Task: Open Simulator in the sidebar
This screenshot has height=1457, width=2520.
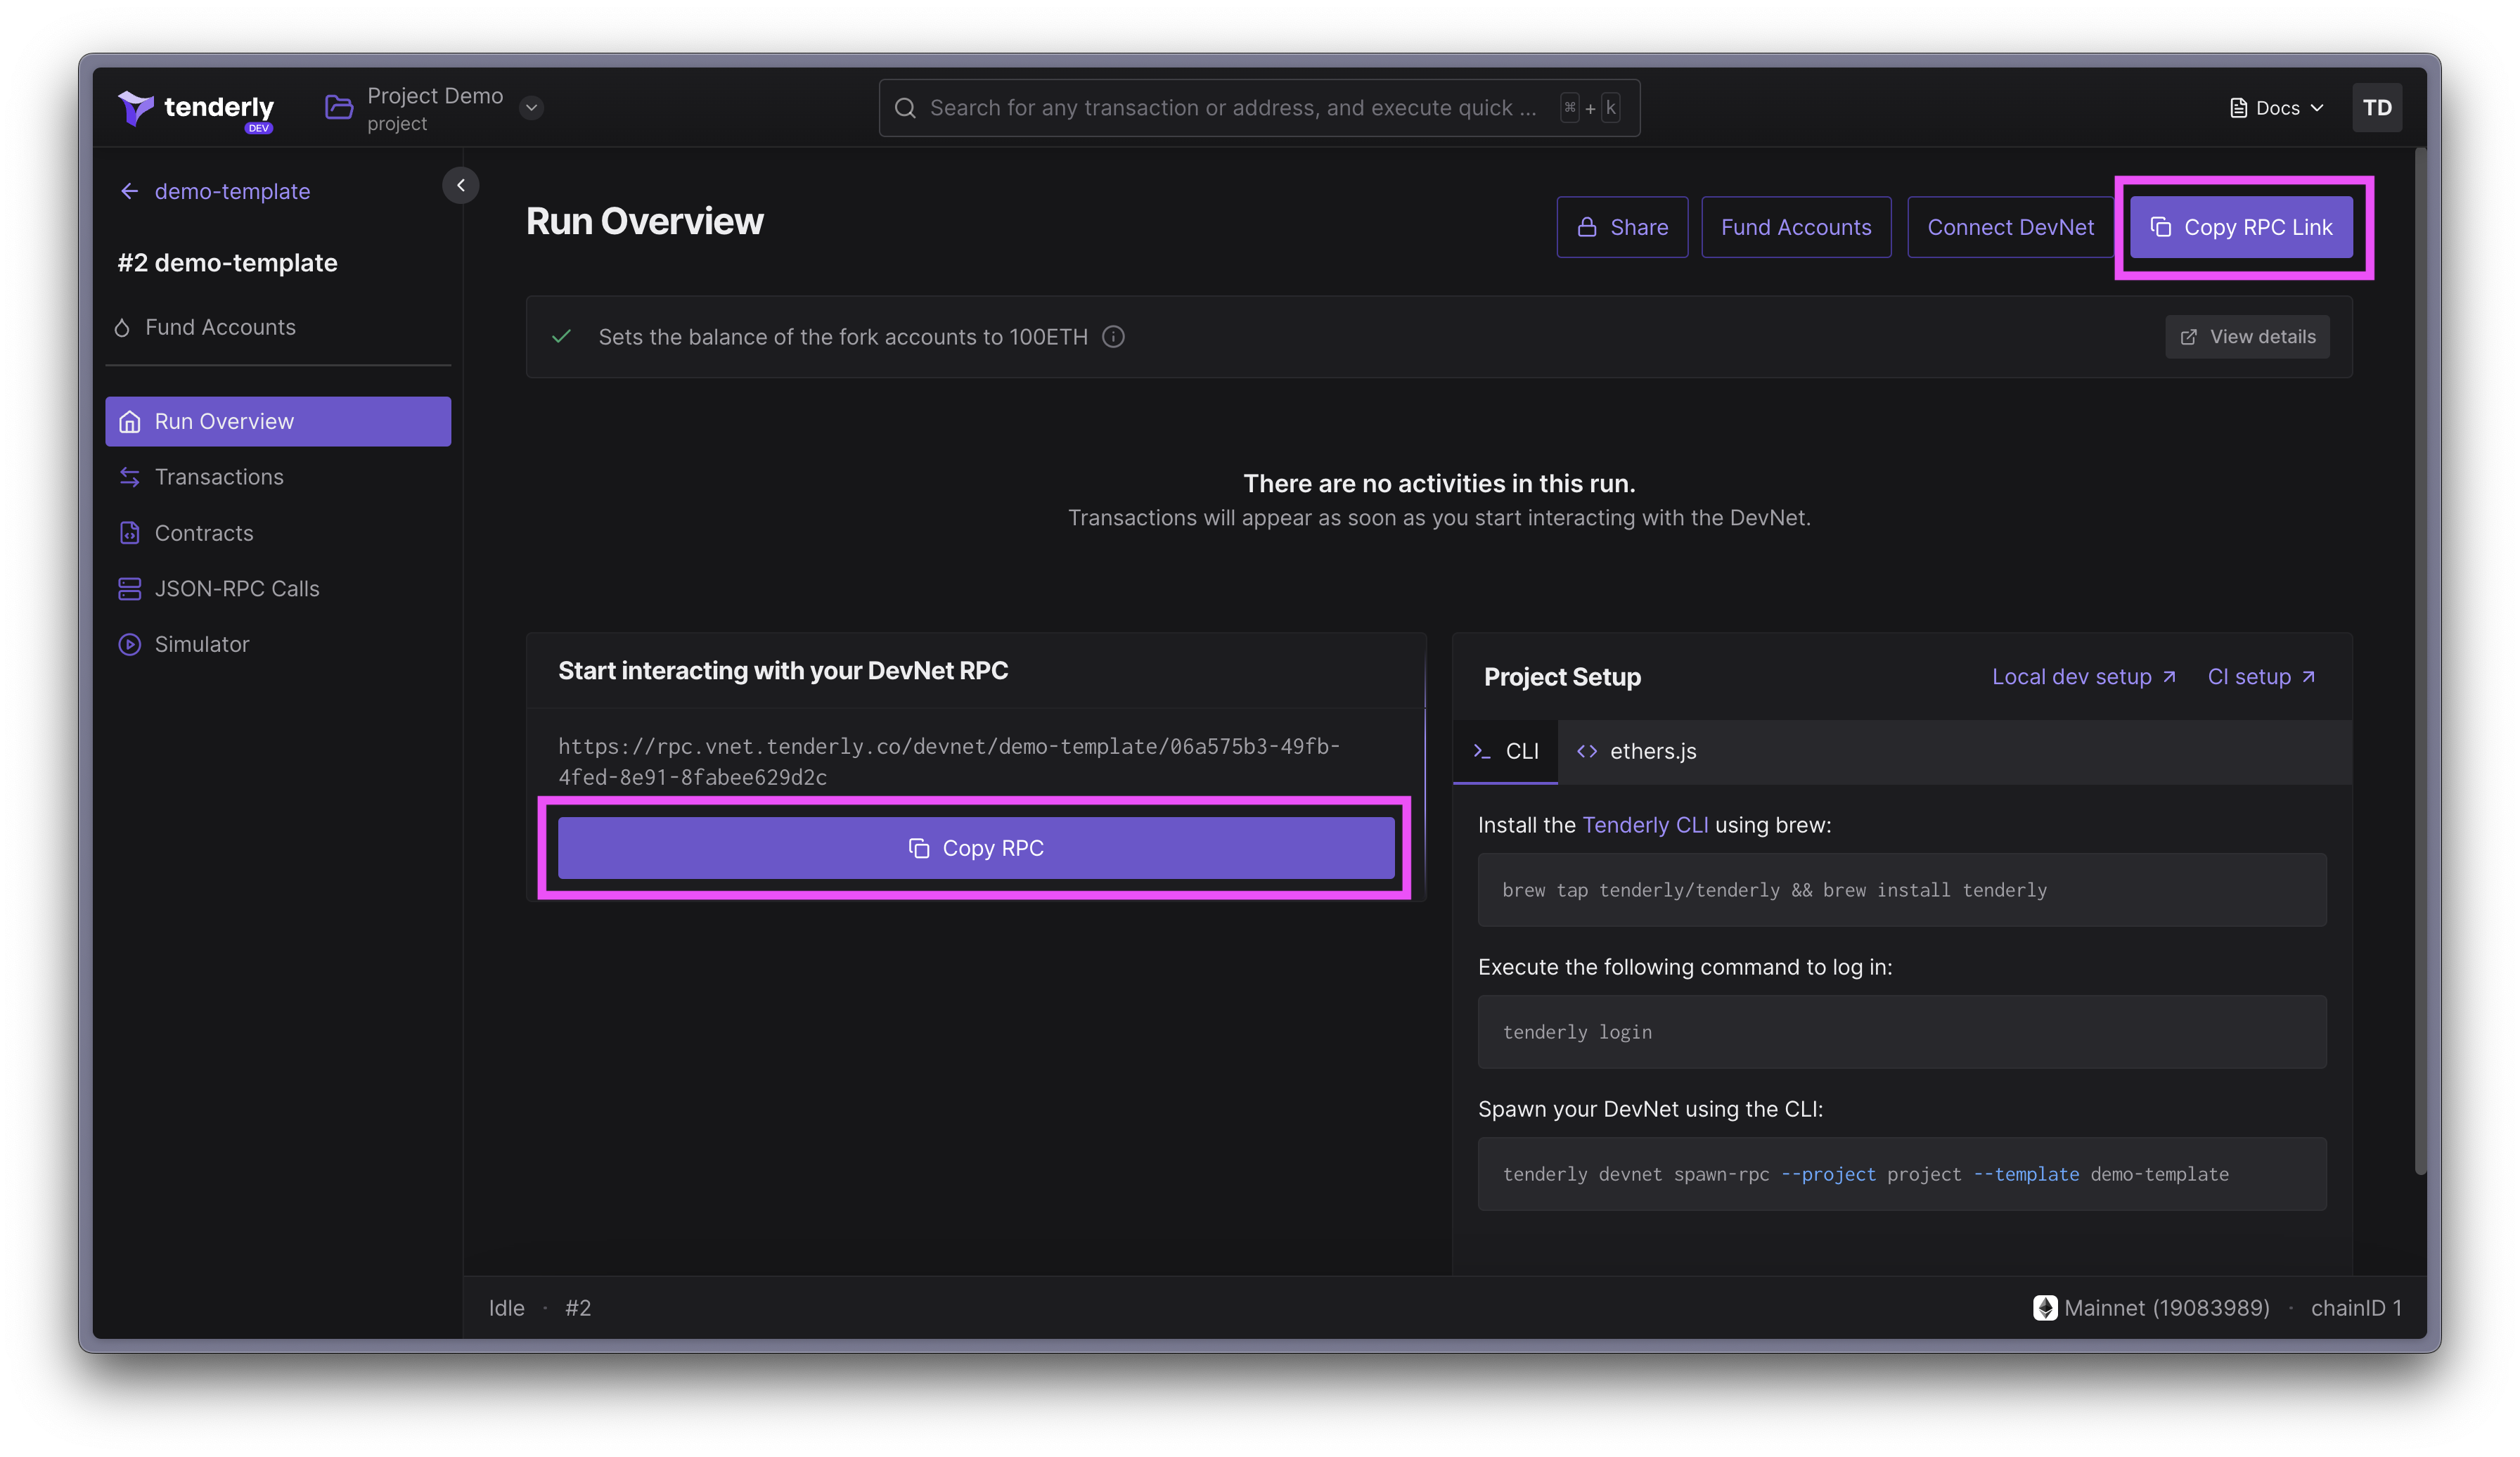Action: click(278, 644)
